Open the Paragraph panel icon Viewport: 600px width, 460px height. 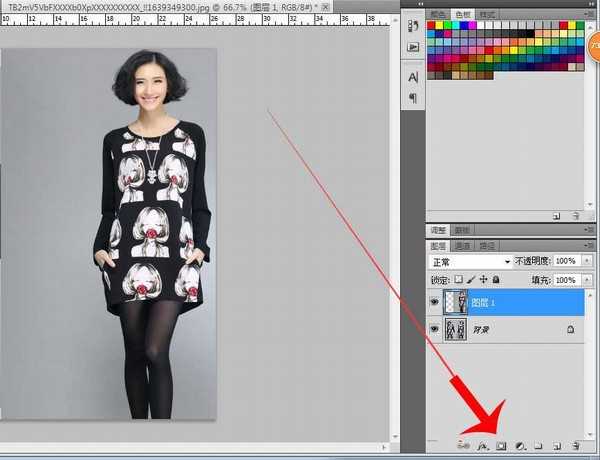pos(412,98)
